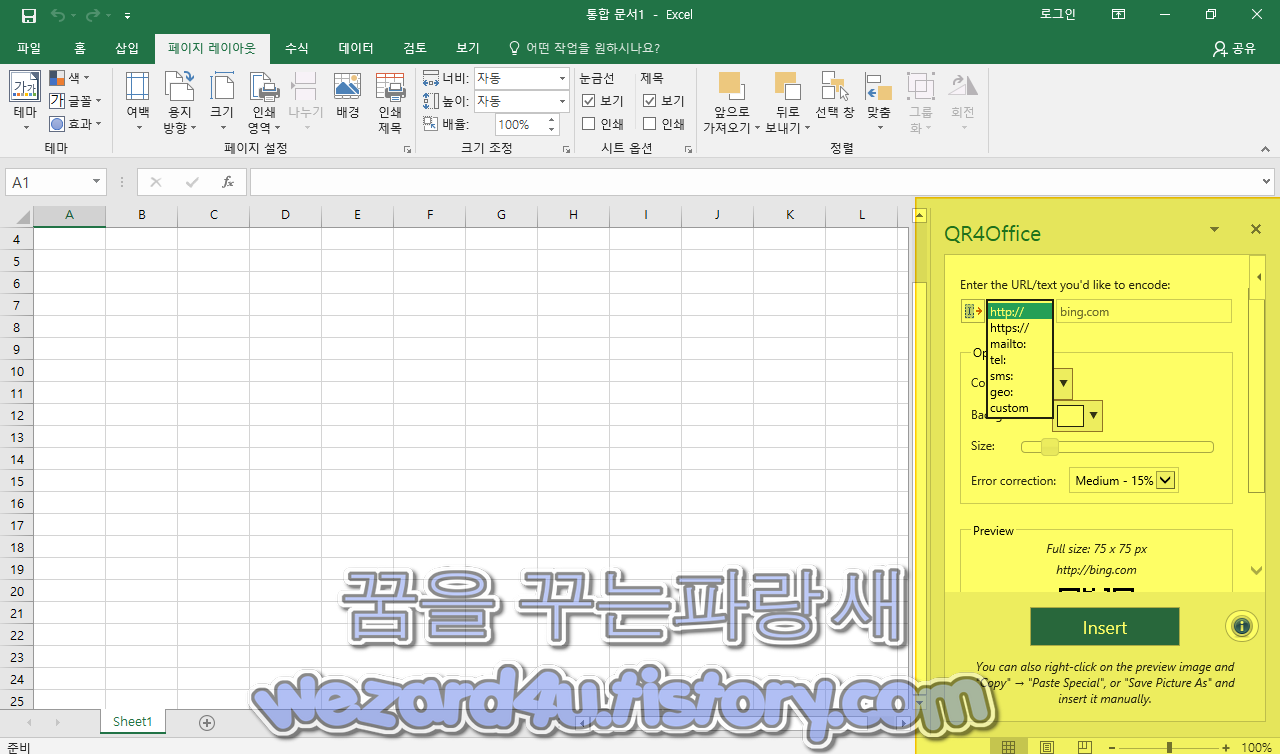Open ribbon display options icon

[x=1118, y=15]
